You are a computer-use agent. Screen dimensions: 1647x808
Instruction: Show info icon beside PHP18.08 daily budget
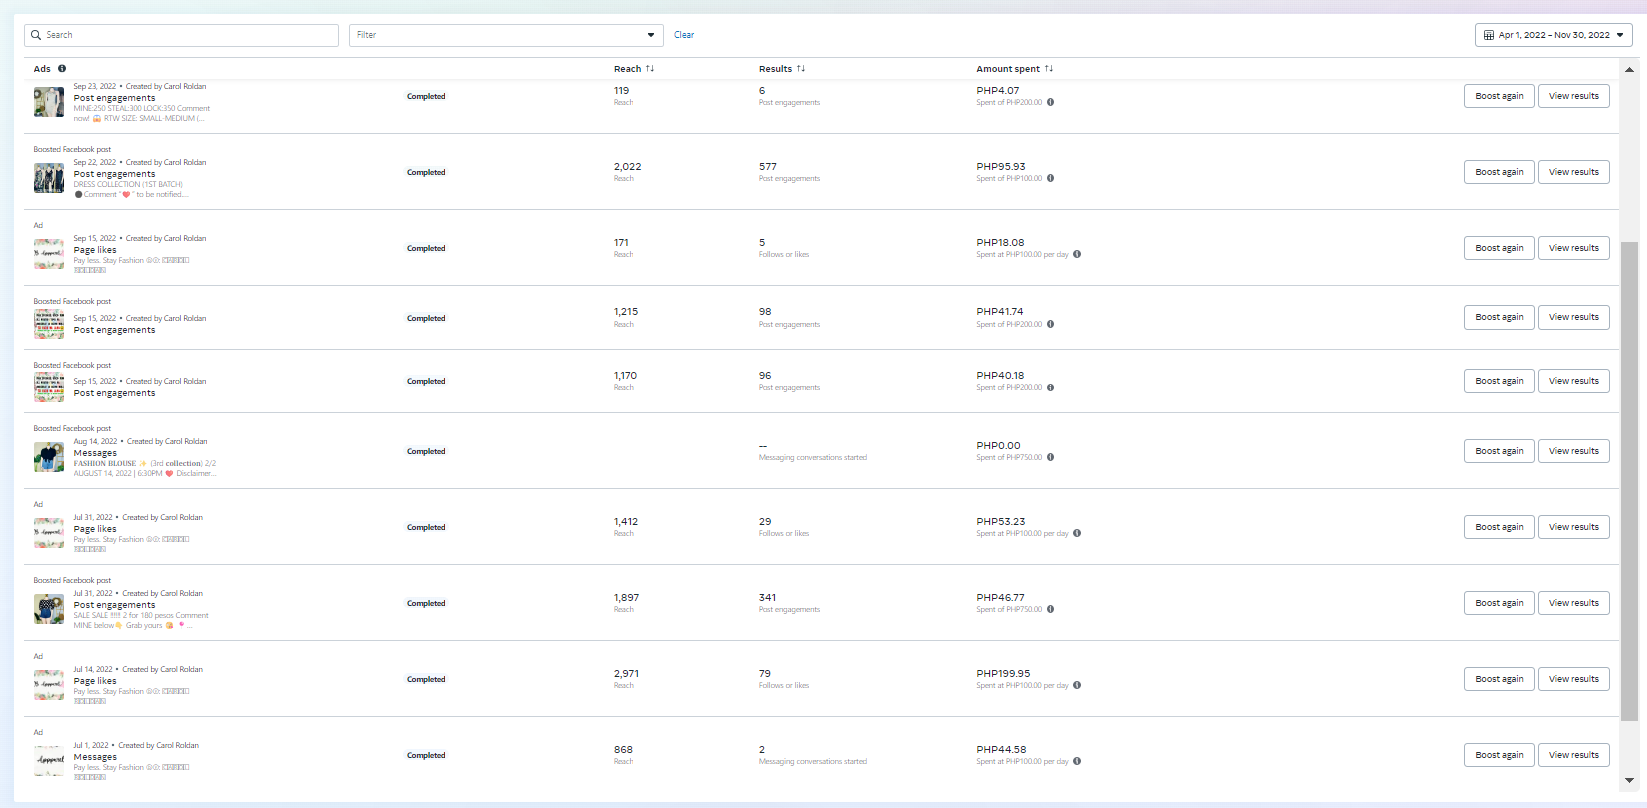tap(1077, 254)
